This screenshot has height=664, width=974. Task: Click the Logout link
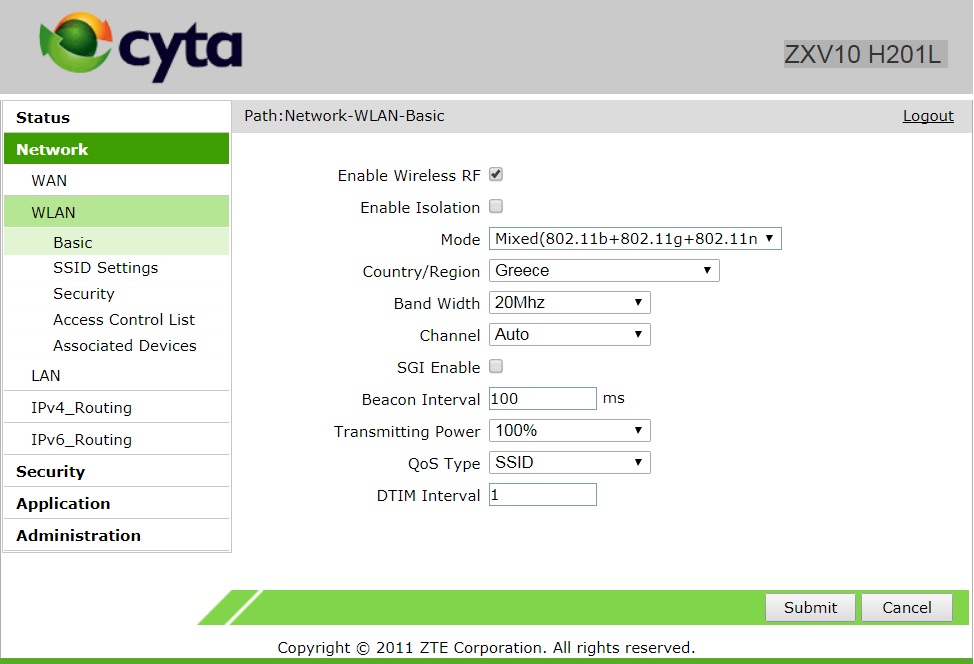pyautogui.click(x=928, y=116)
